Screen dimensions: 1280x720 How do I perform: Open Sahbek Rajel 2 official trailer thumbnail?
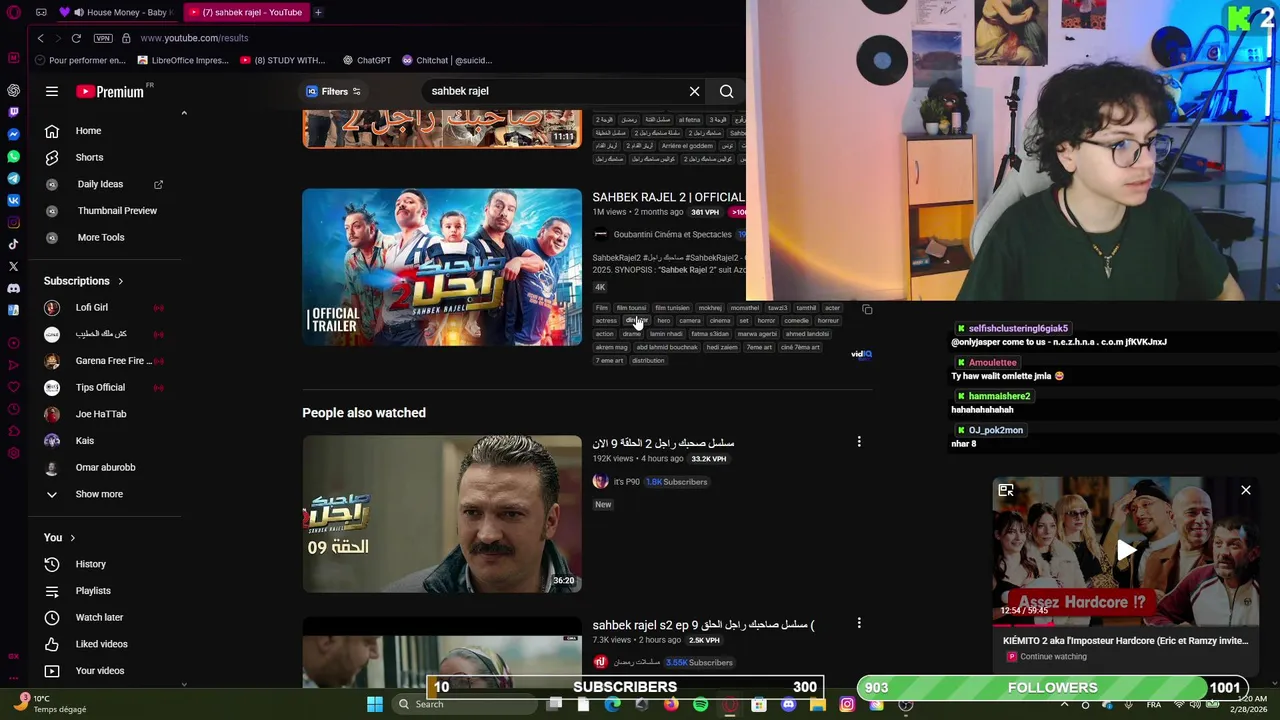[x=442, y=267]
